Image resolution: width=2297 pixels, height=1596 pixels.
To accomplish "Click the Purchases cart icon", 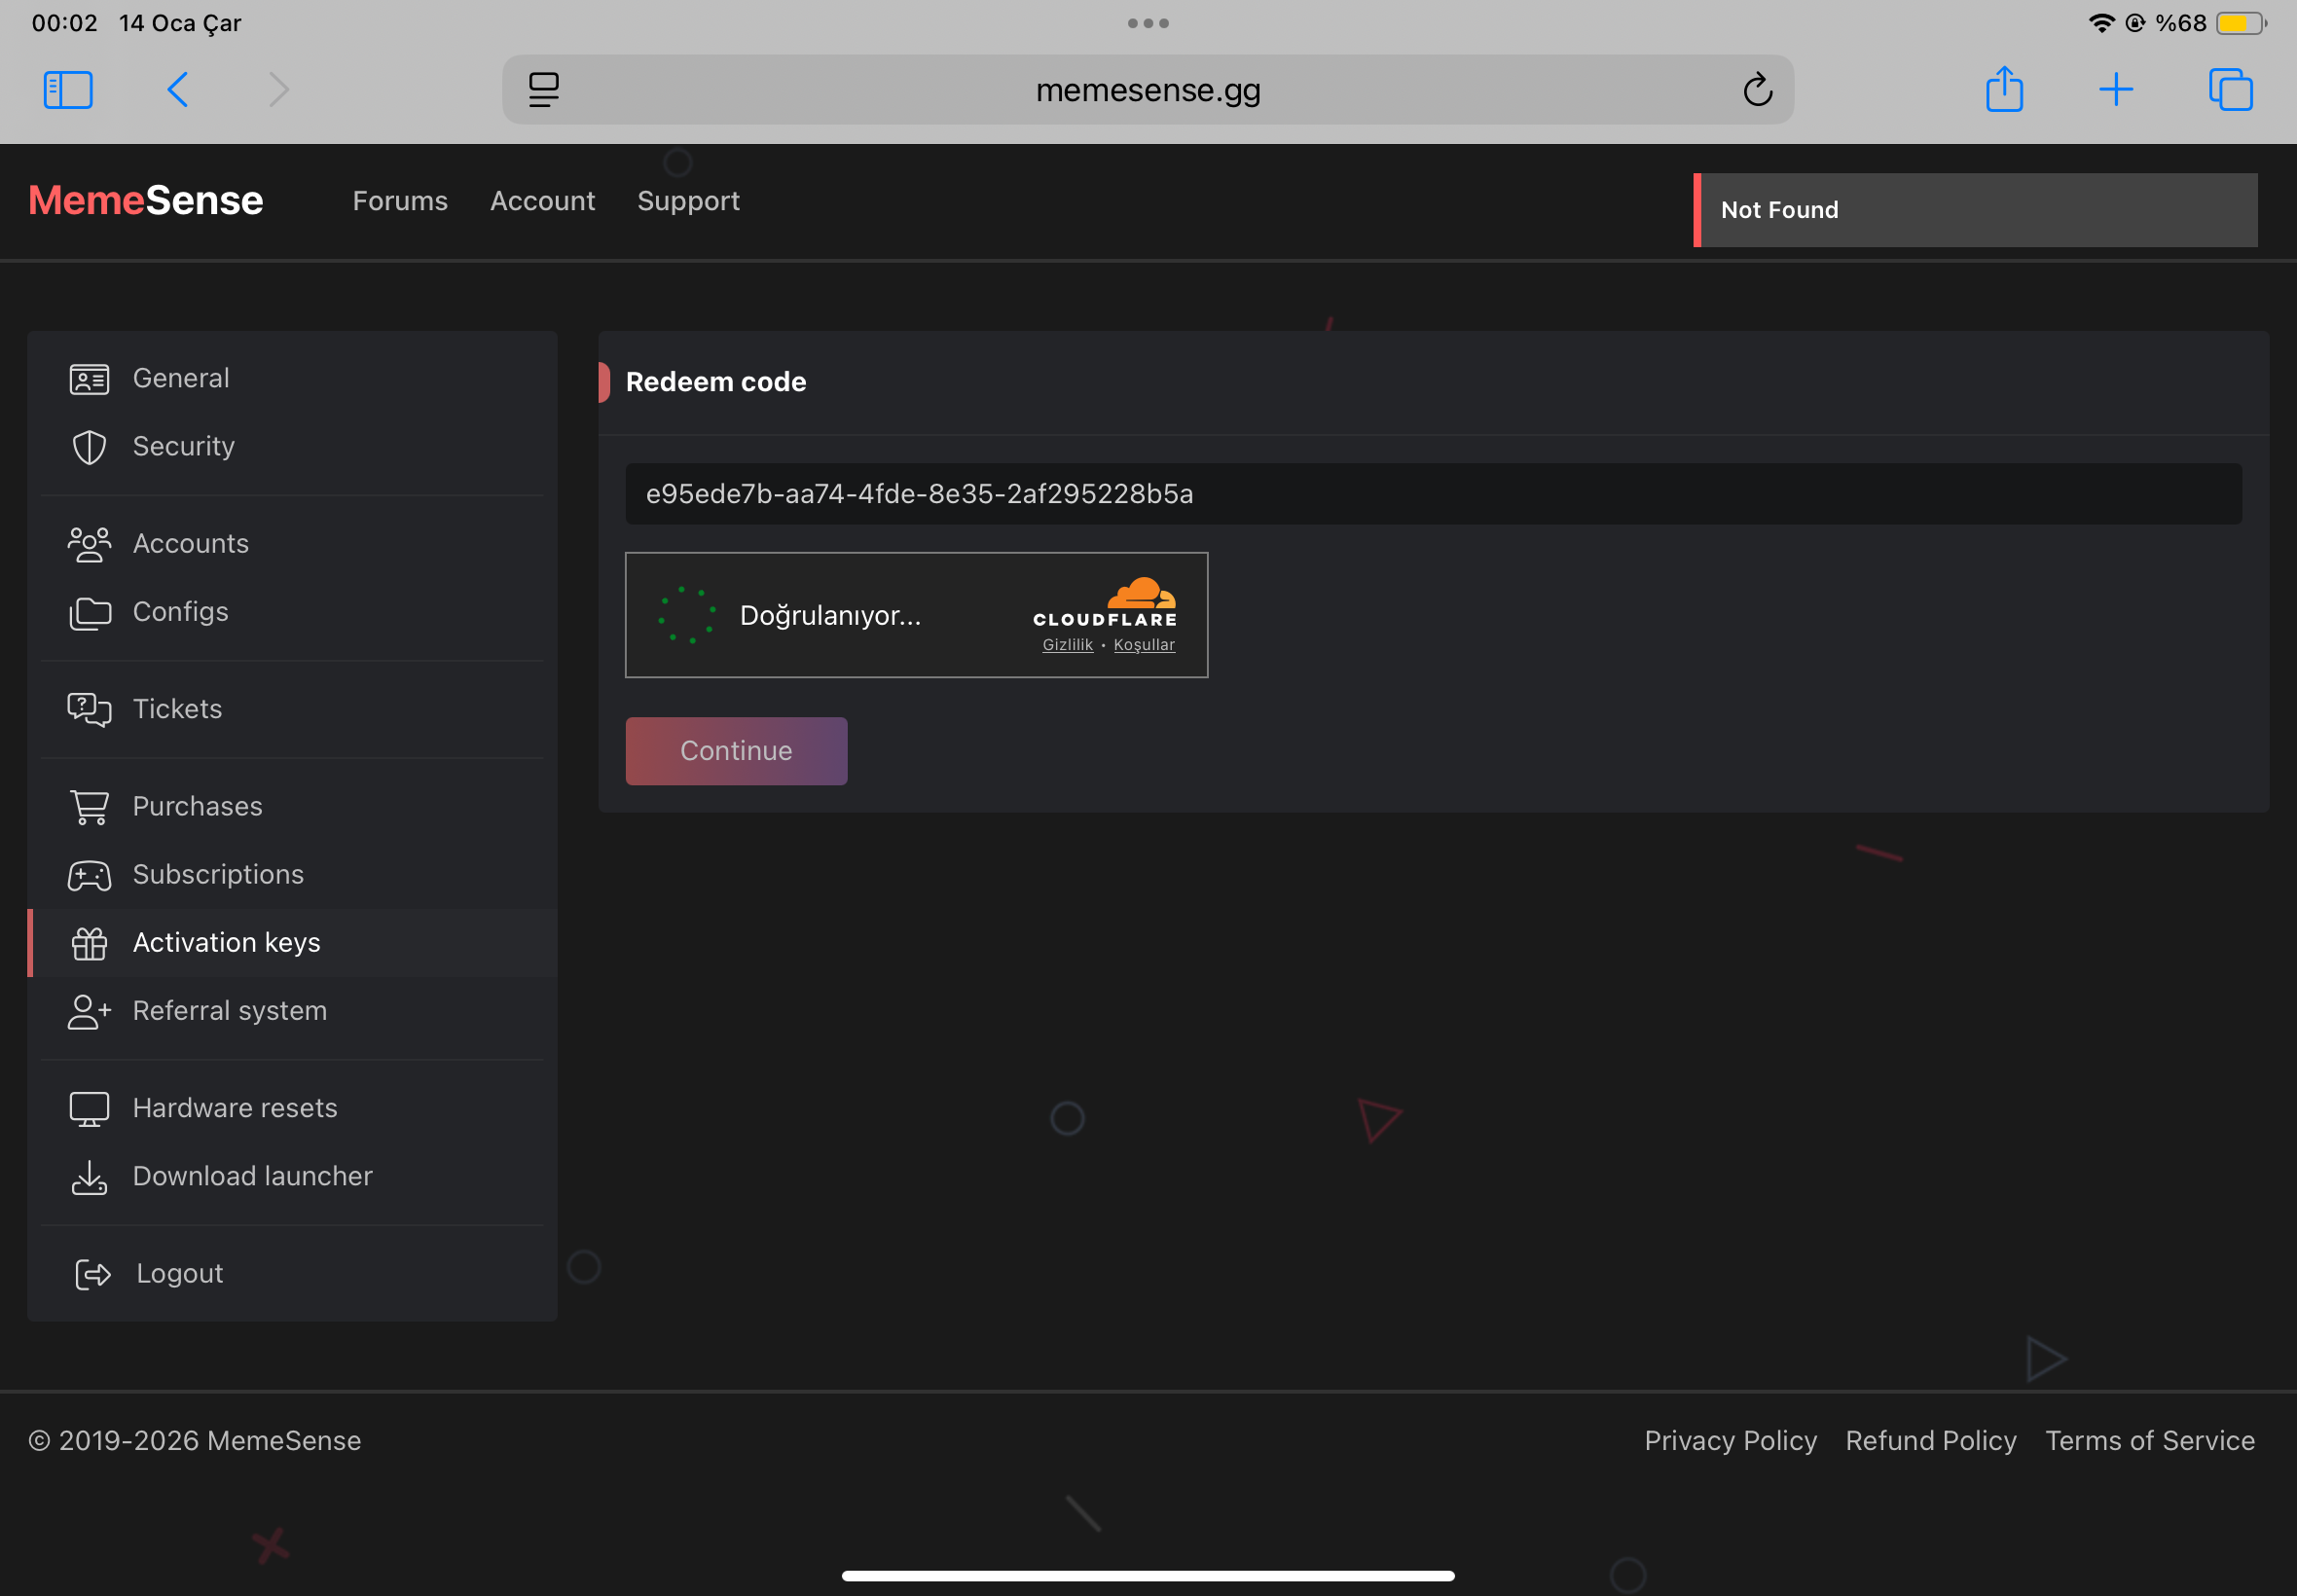I will tap(89, 807).
